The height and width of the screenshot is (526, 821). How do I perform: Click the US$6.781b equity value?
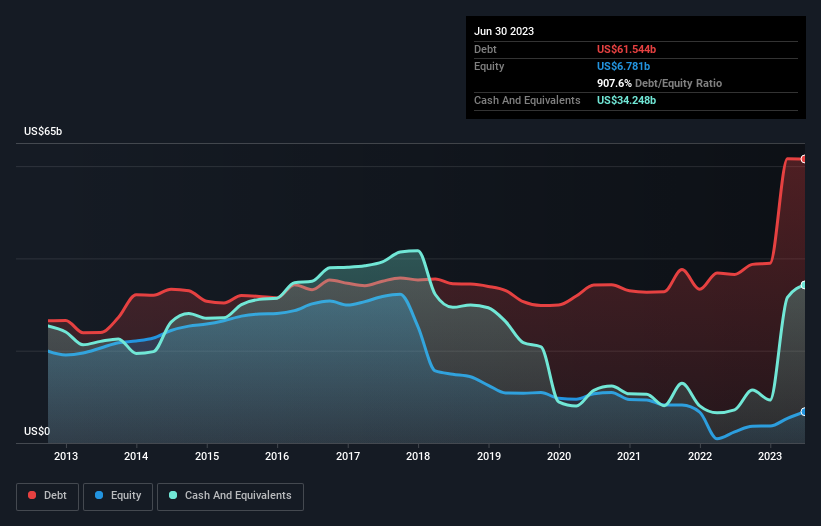coord(623,66)
